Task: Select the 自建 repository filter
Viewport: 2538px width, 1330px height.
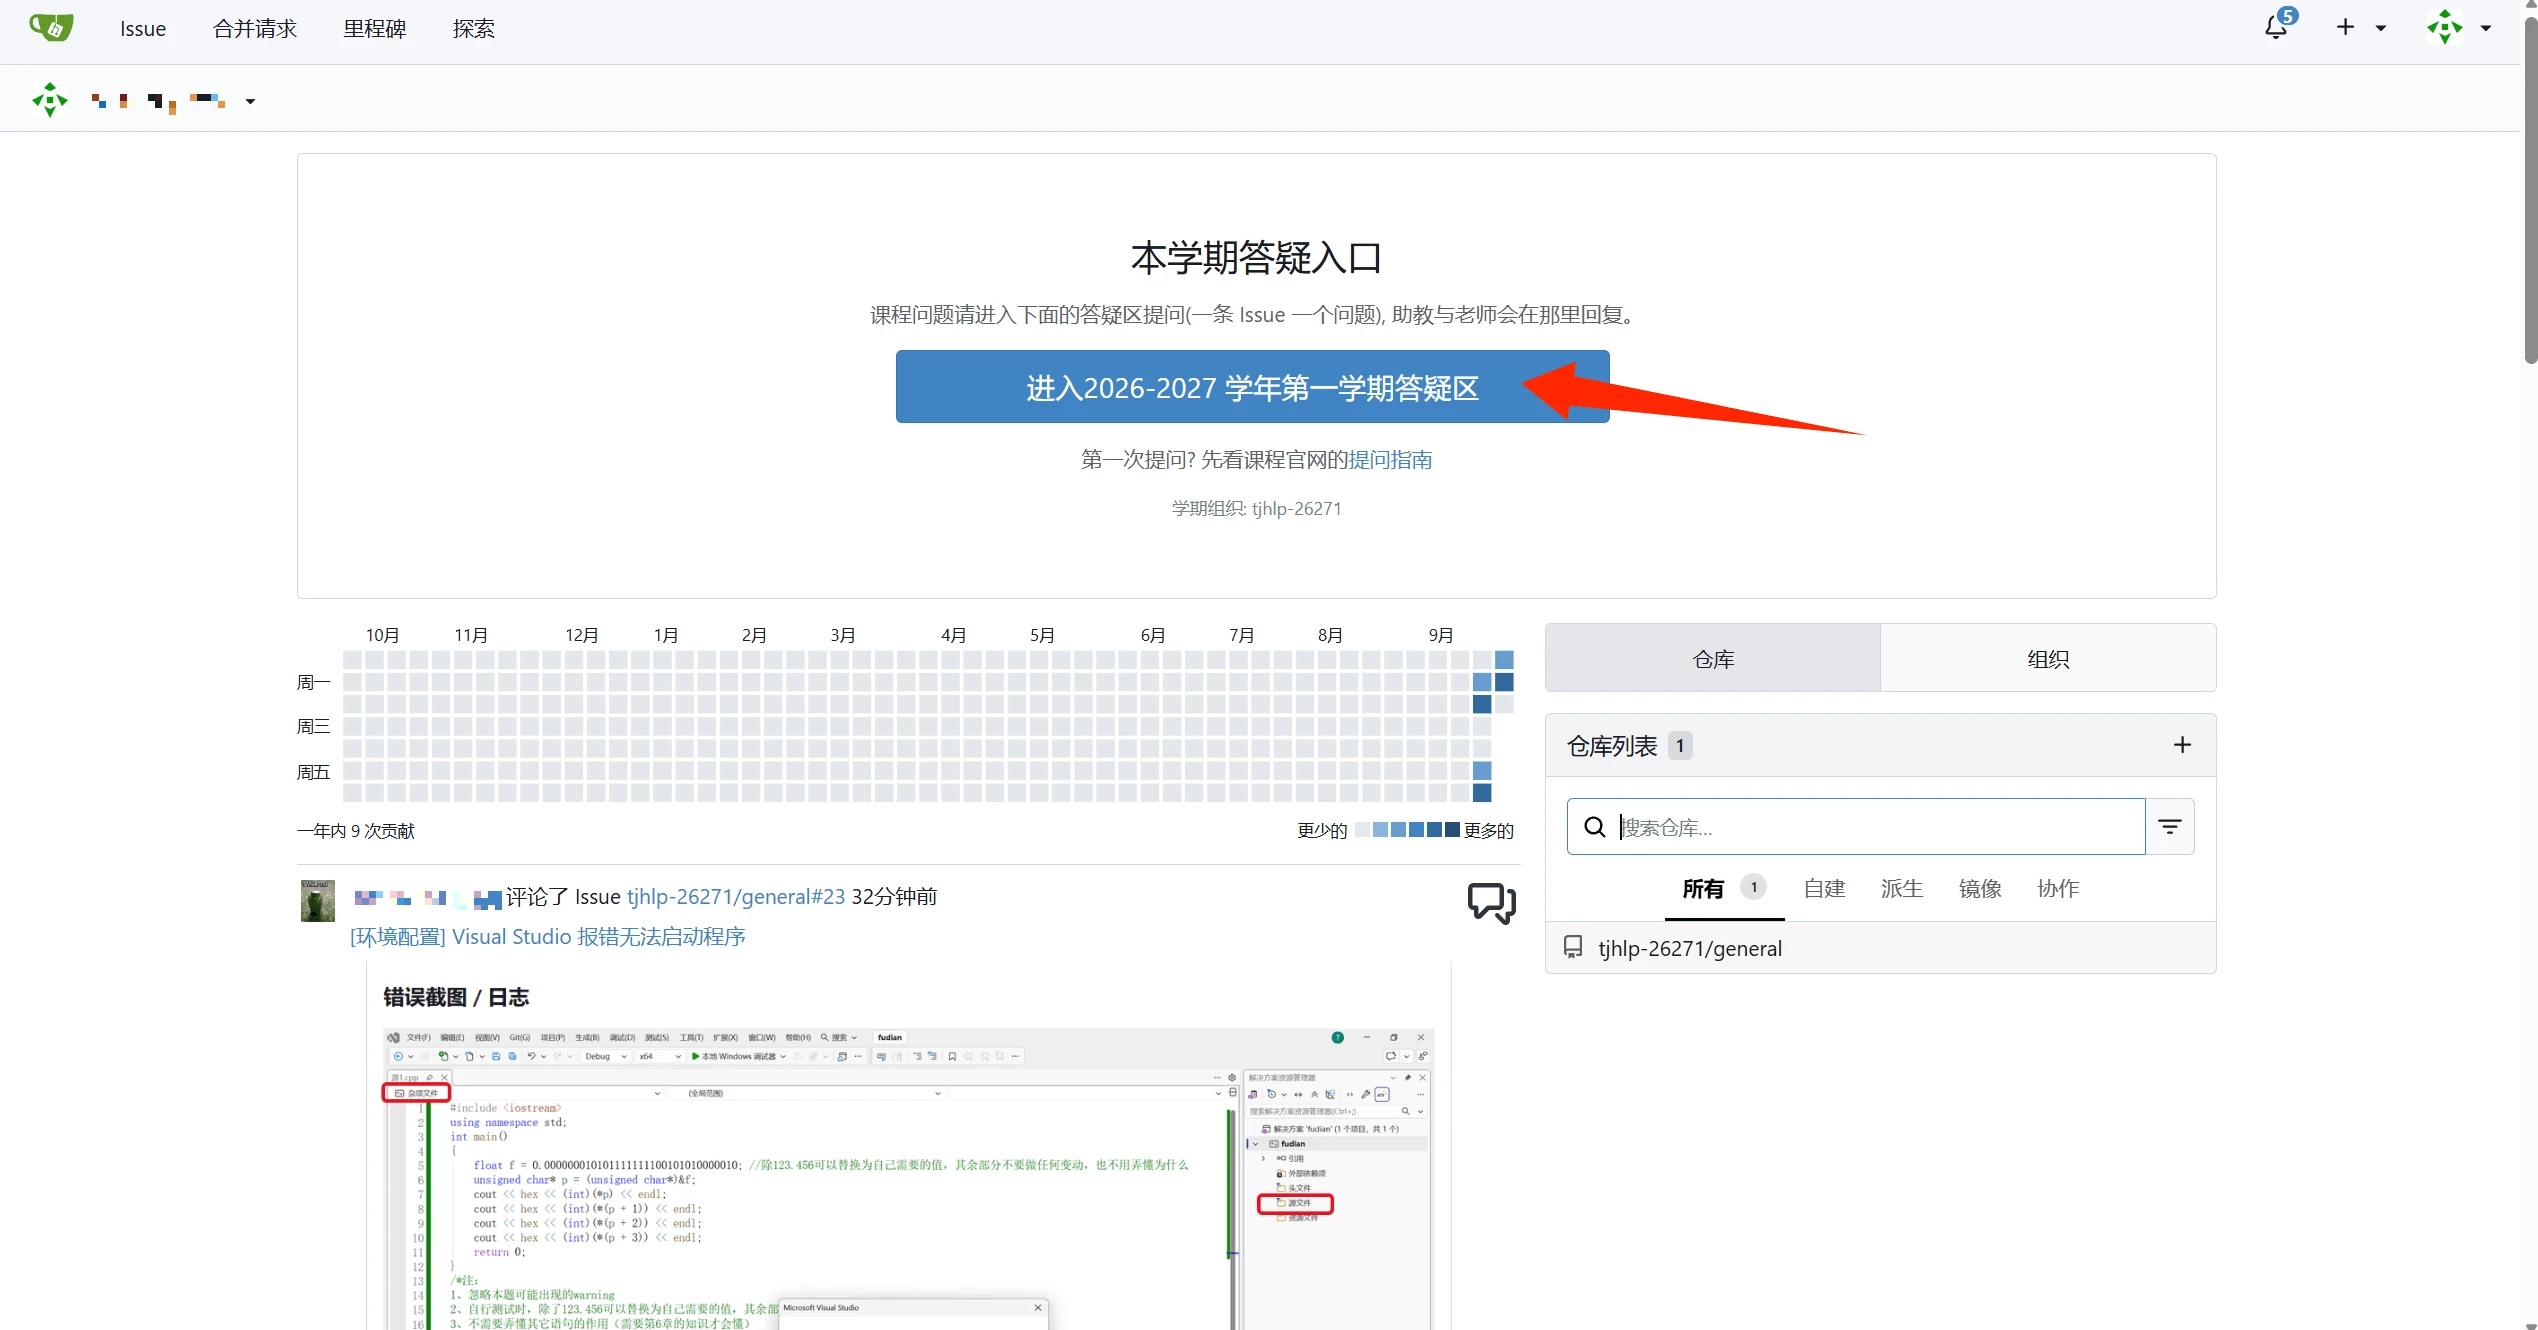Action: 1824,888
